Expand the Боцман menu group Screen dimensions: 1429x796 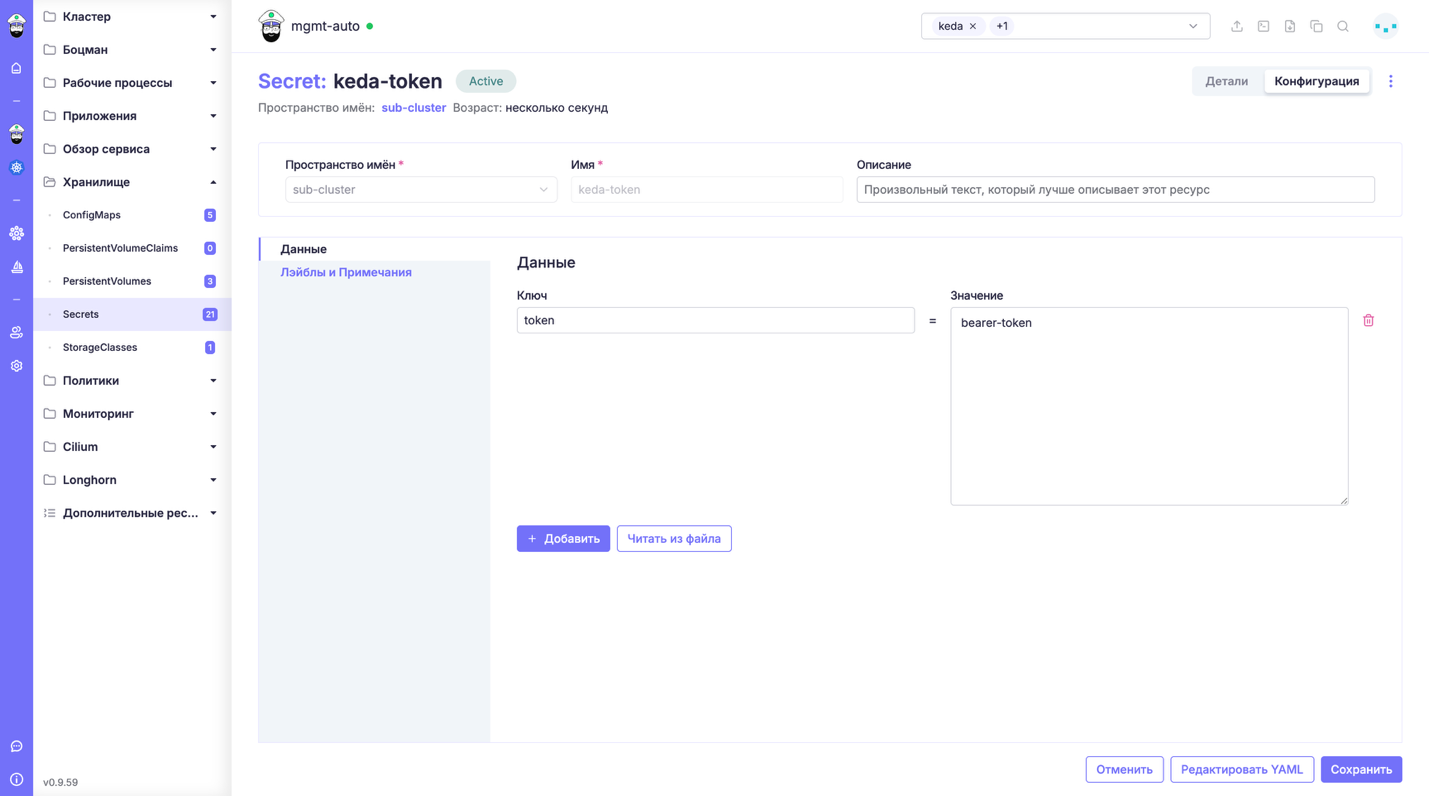click(132, 50)
